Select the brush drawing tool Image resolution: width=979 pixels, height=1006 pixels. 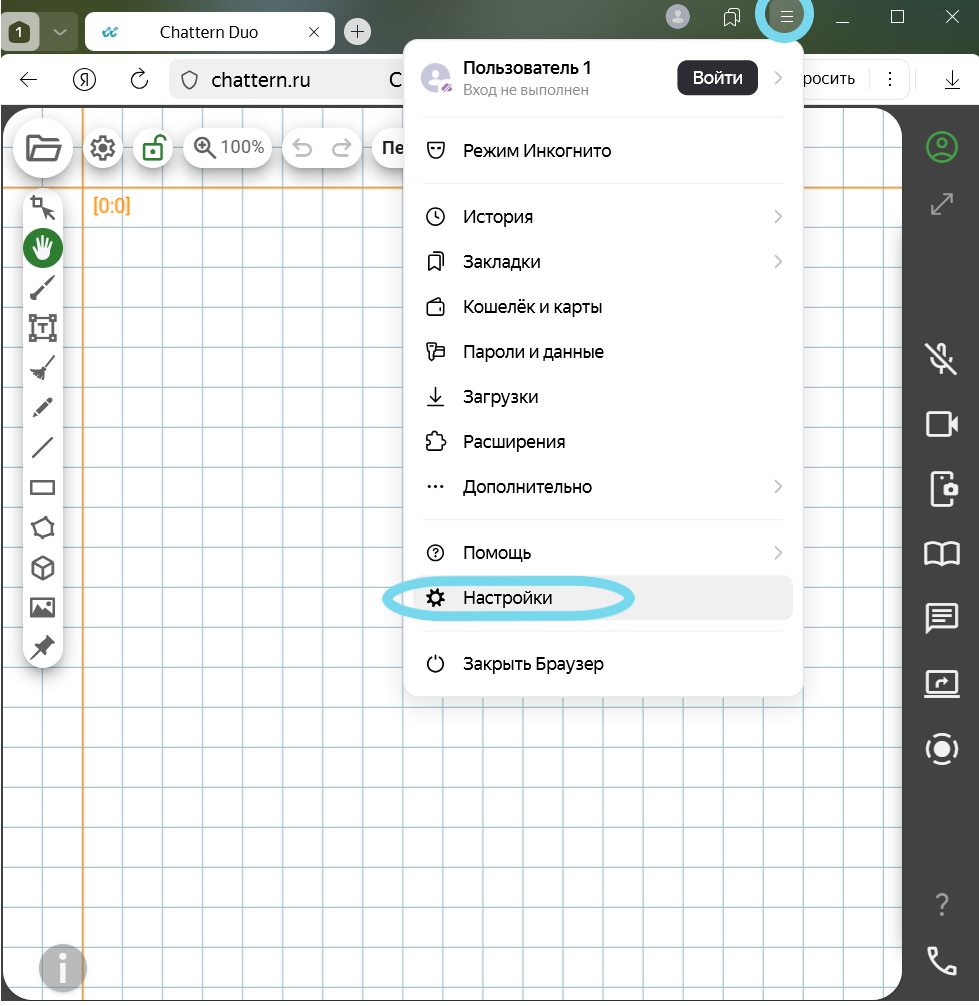43,288
